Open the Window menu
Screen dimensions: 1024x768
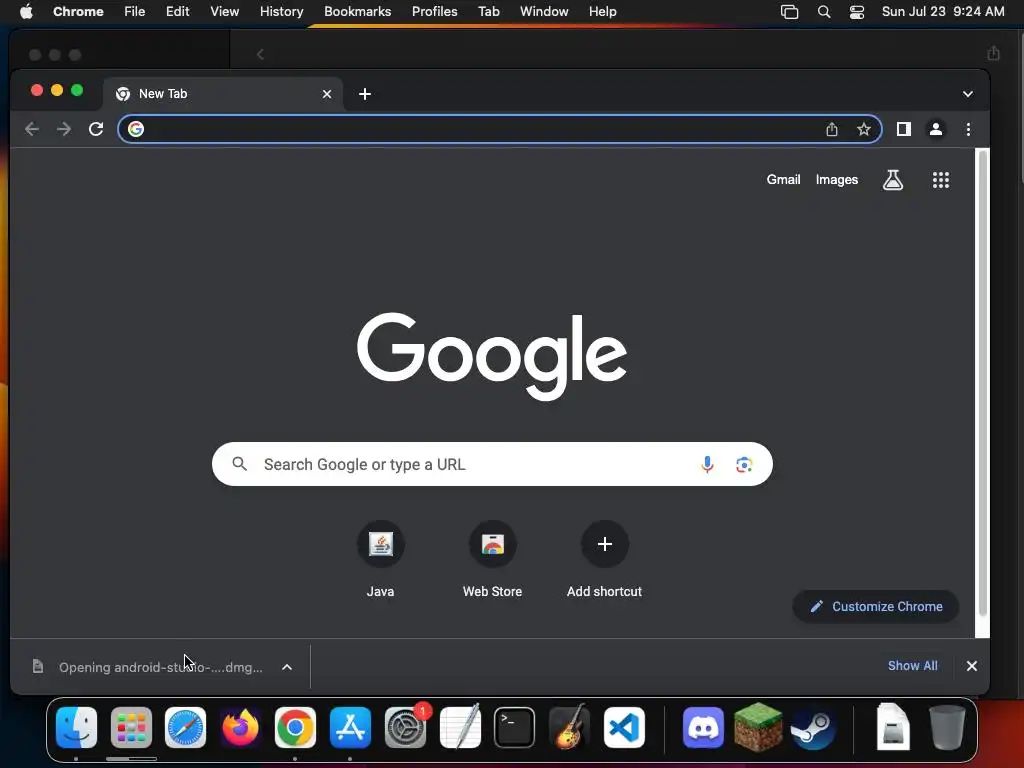544,11
